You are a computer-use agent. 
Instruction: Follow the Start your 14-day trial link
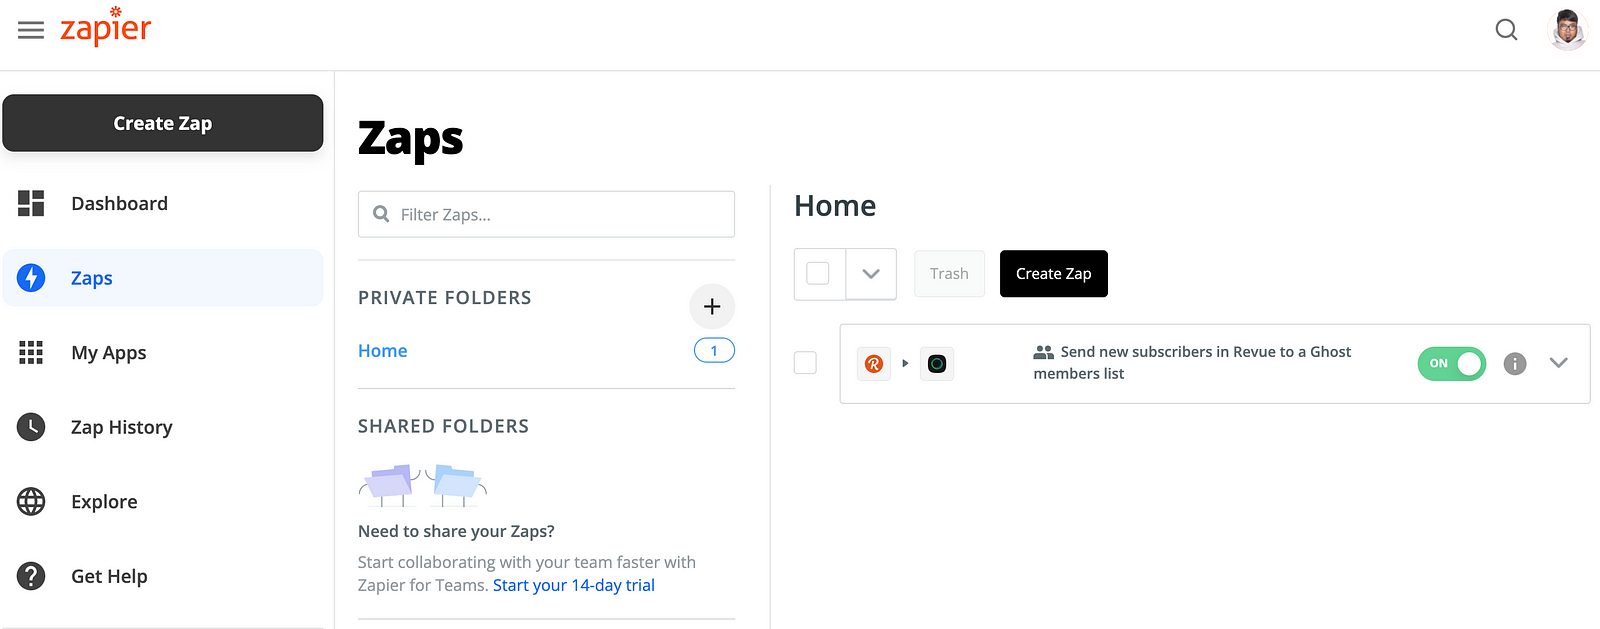574,586
